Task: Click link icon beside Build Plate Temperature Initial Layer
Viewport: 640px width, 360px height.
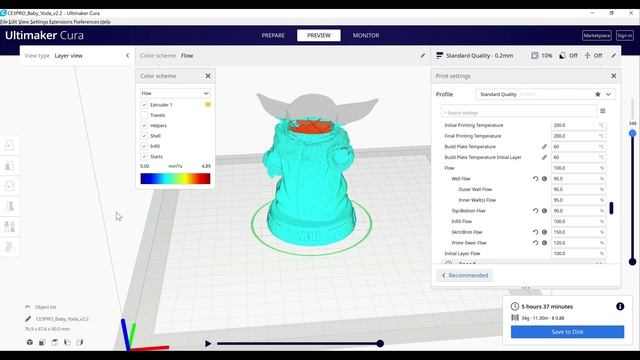Action: pyautogui.click(x=544, y=157)
